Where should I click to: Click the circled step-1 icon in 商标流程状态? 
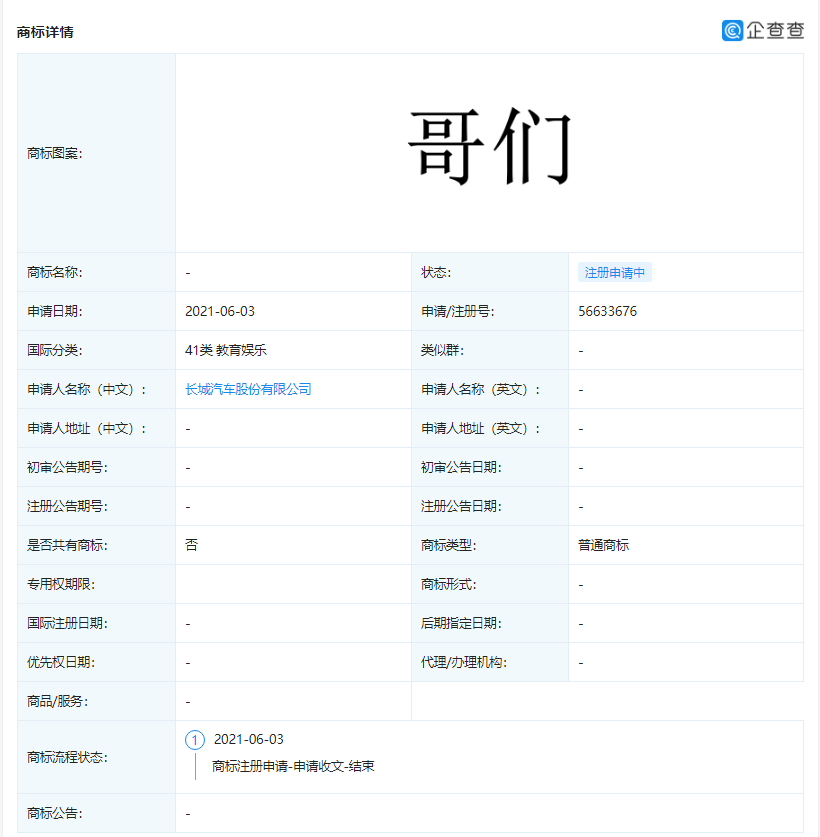pos(196,740)
